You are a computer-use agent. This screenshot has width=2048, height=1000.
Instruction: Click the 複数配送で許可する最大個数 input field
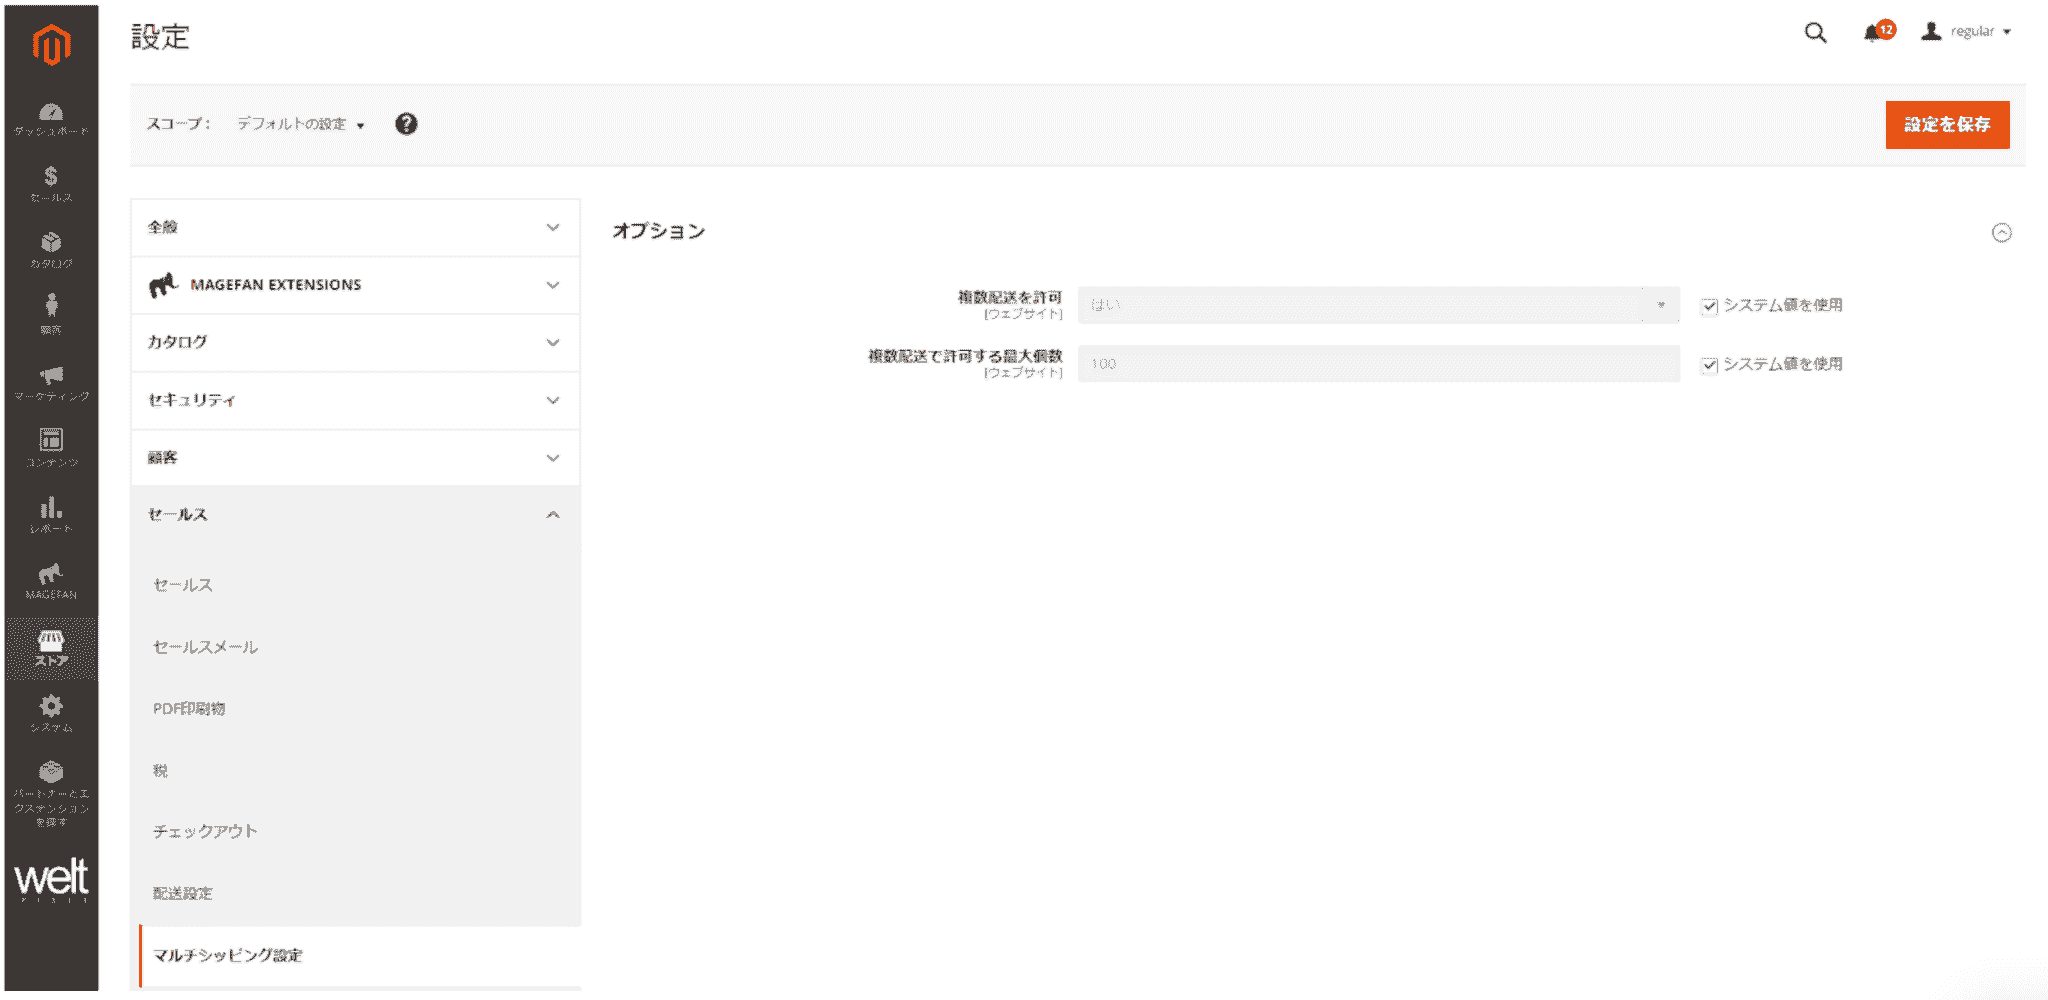(x=1378, y=364)
